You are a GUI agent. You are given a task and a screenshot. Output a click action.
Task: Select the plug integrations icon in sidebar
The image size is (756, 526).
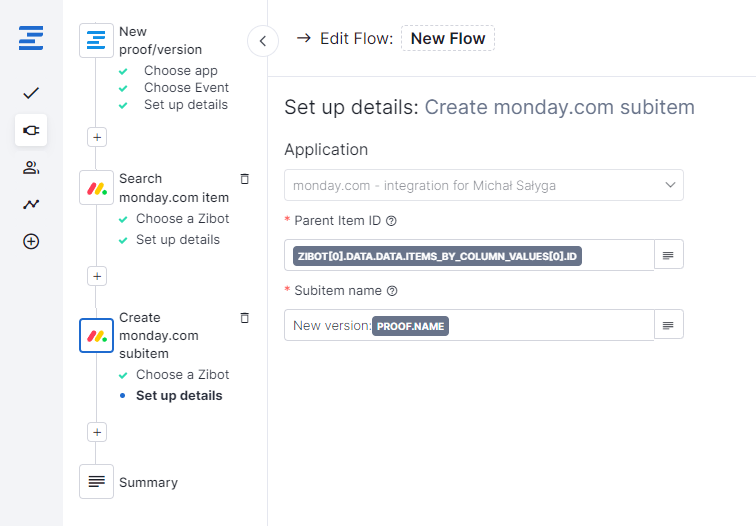tap(31, 130)
